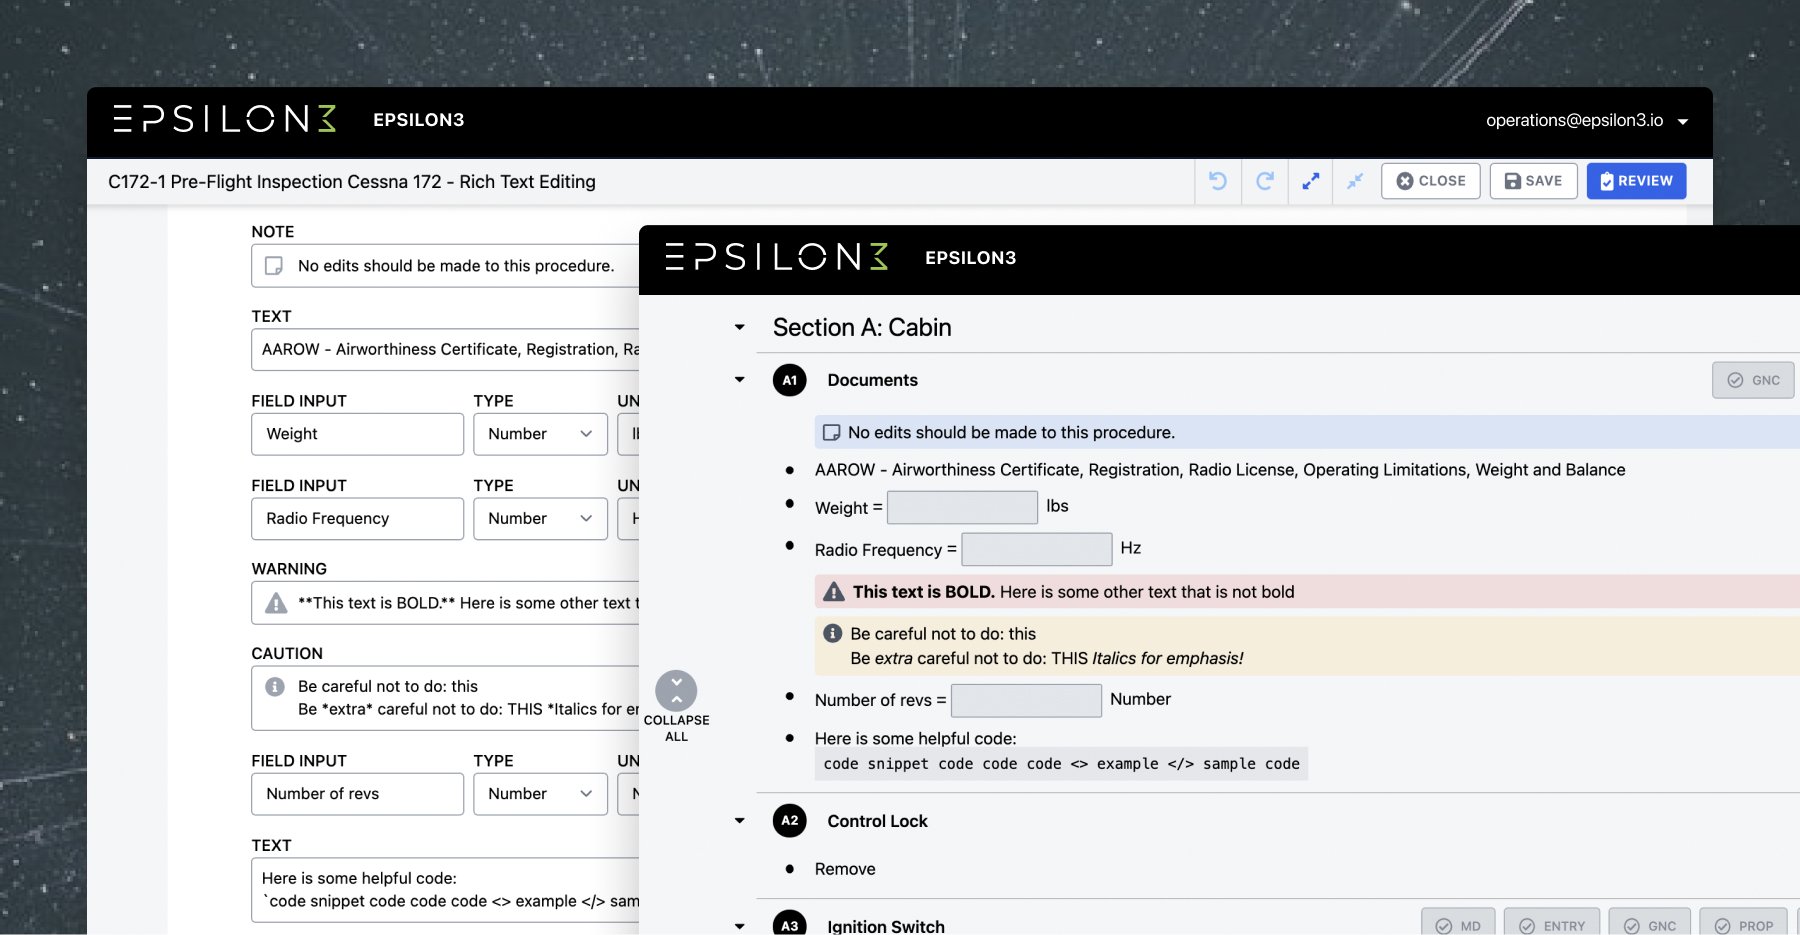
Task: Open Type dropdown for Radio Frequency field
Action: (540, 519)
